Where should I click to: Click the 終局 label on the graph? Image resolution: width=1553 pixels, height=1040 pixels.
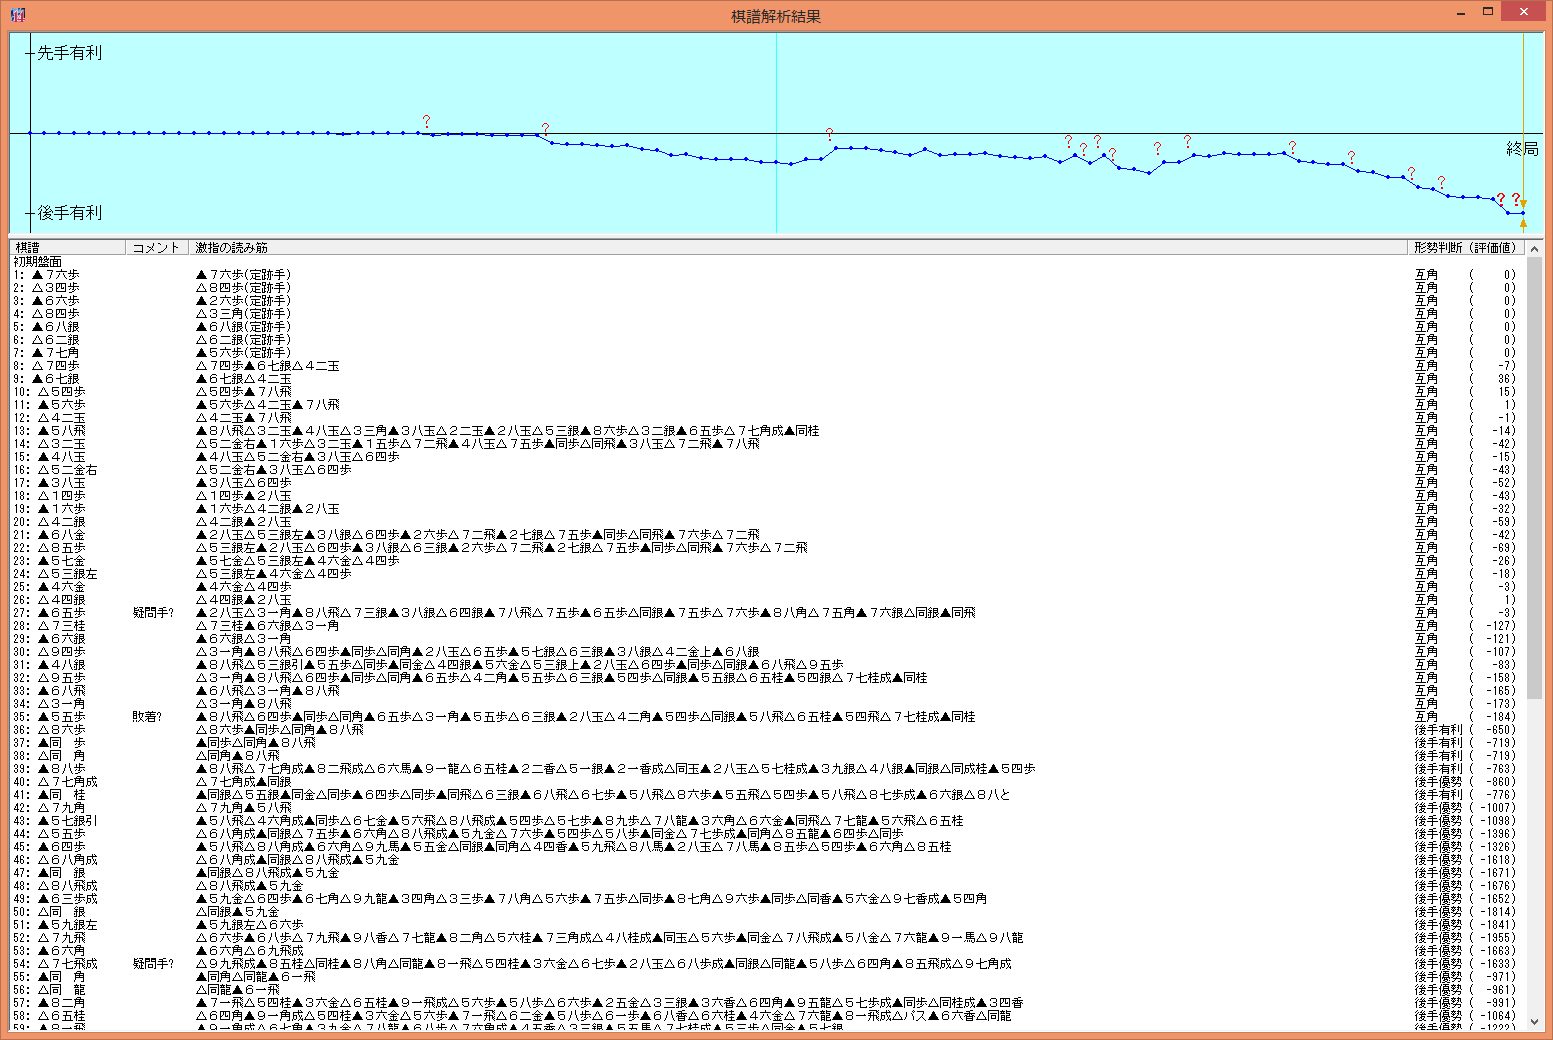click(1521, 149)
